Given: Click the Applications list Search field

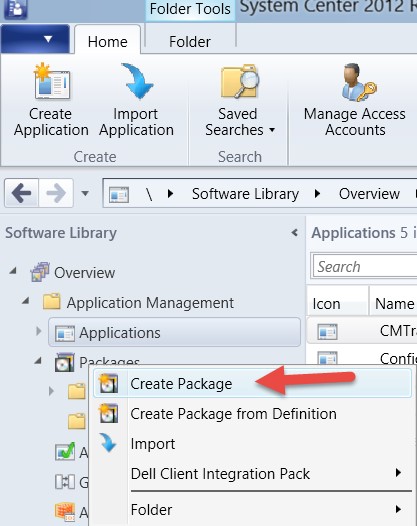Looking at the screenshot, I should (x=365, y=266).
